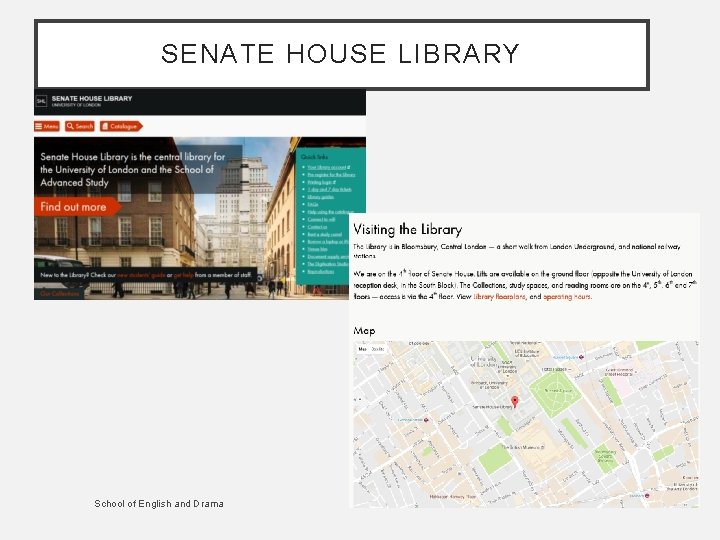Click Holborn tube station marker on map
Viewport: 720px width, 540px height.
coord(647,495)
